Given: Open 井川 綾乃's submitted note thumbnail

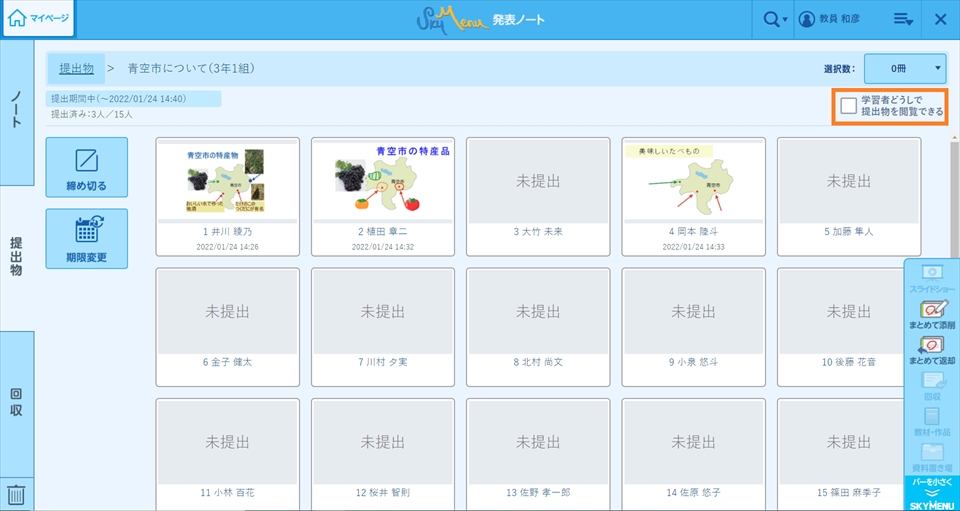Looking at the screenshot, I should [x=227, y=181].
